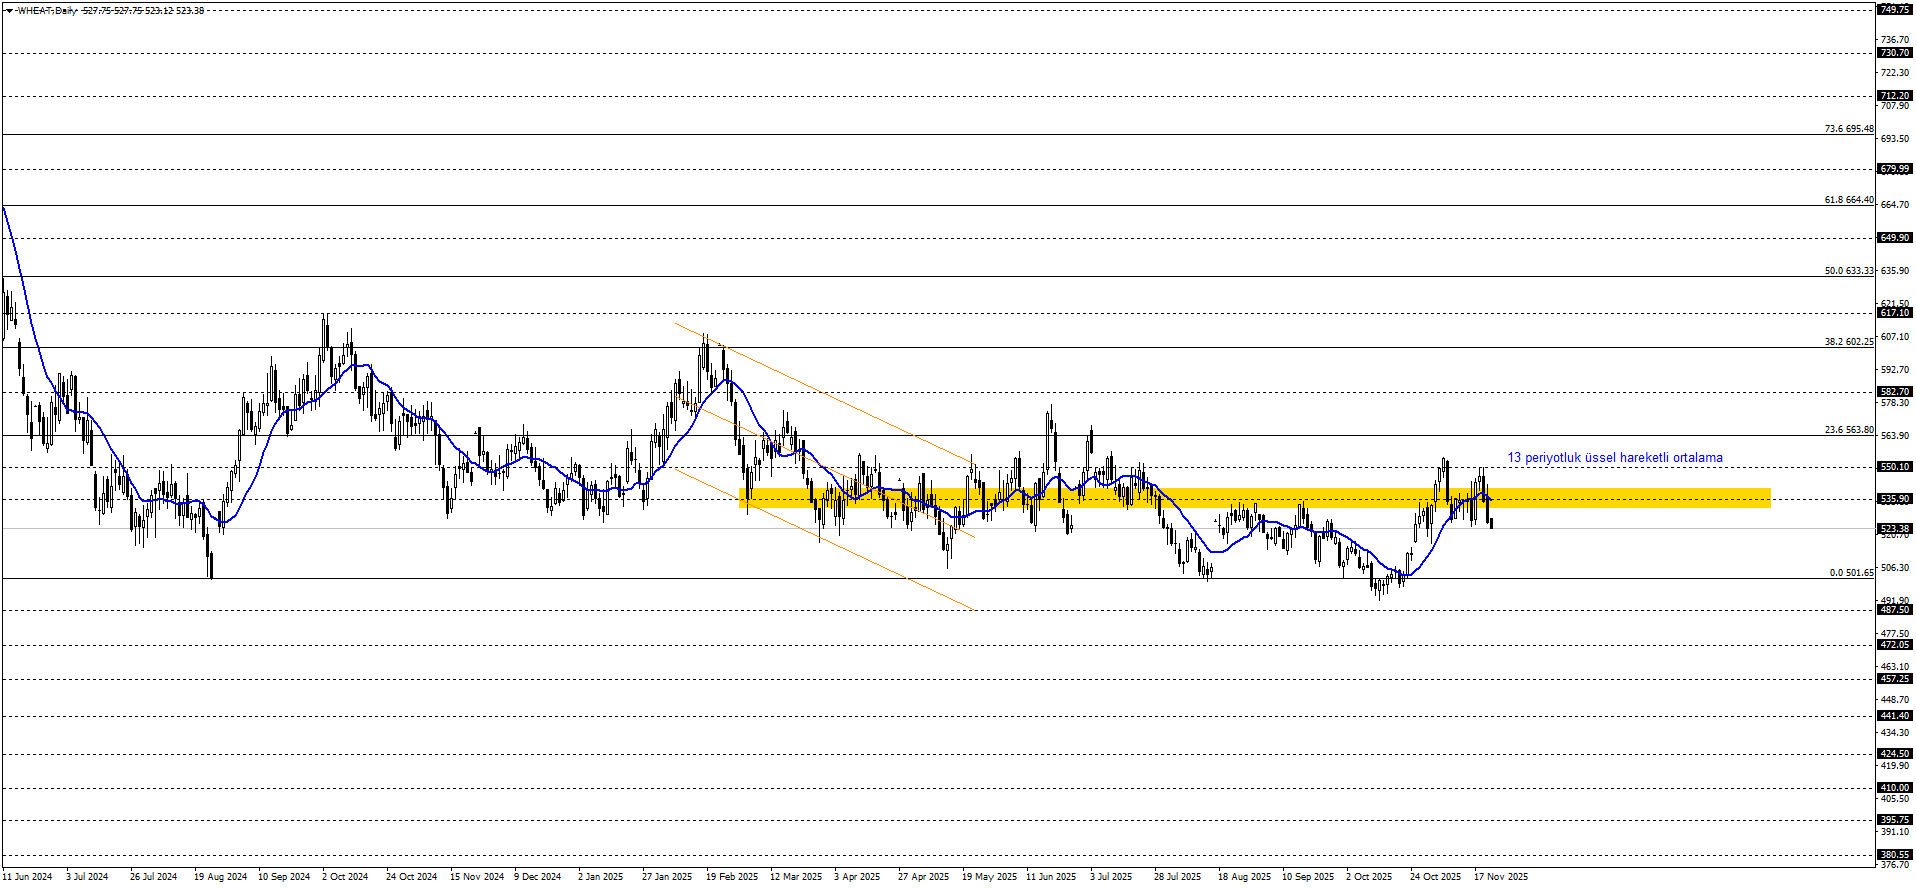This screenshot has width=1916, height=888.
Task: Select the 712.20 price level marker
Action: point(1894,96)
